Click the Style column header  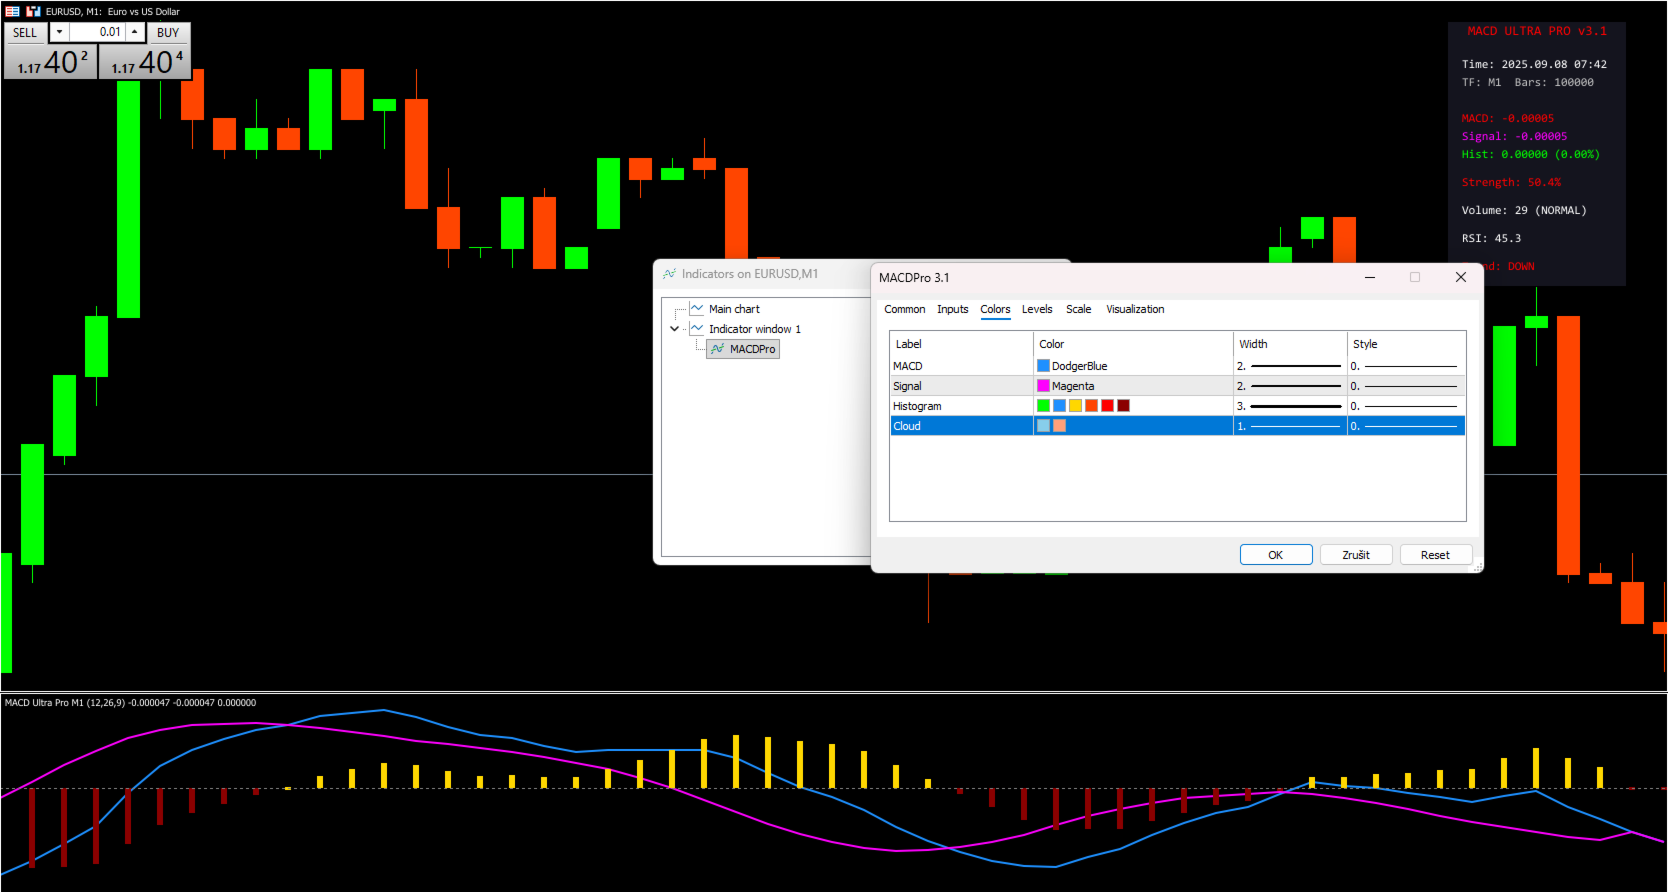pos(1406,344)
